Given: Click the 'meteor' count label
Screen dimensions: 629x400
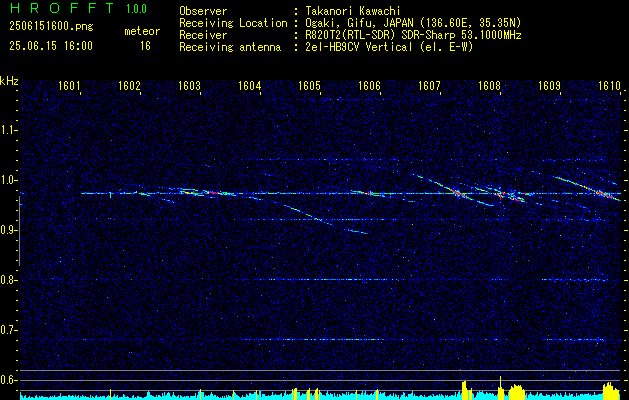Looking at the screenshot, I should [x=142, y=31].
